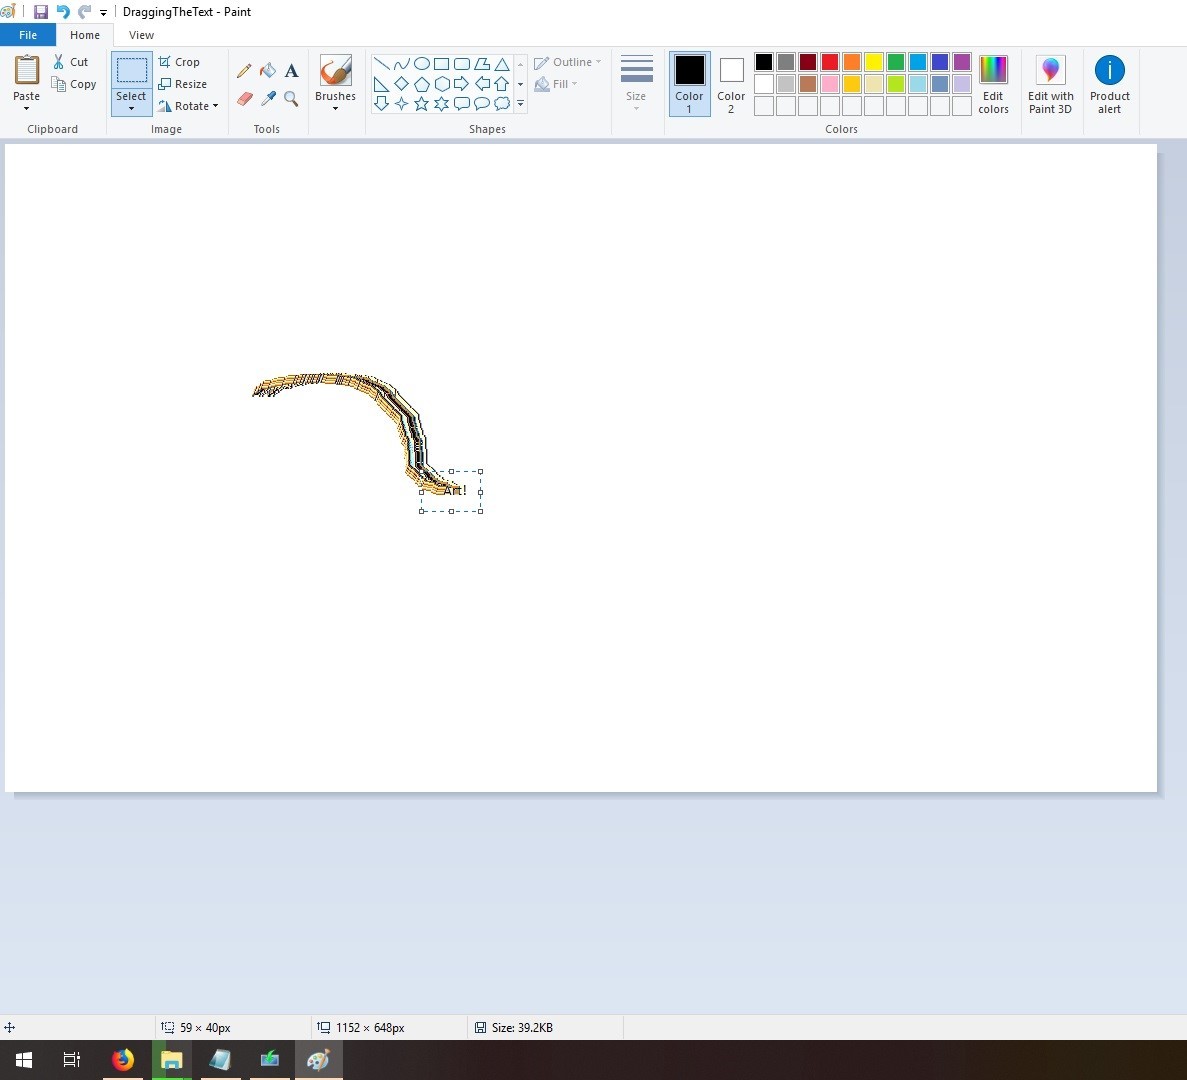The width and height of the screenshot is (1187, 1080).
Task: Choose the five-point star shape
Action: 422,104
